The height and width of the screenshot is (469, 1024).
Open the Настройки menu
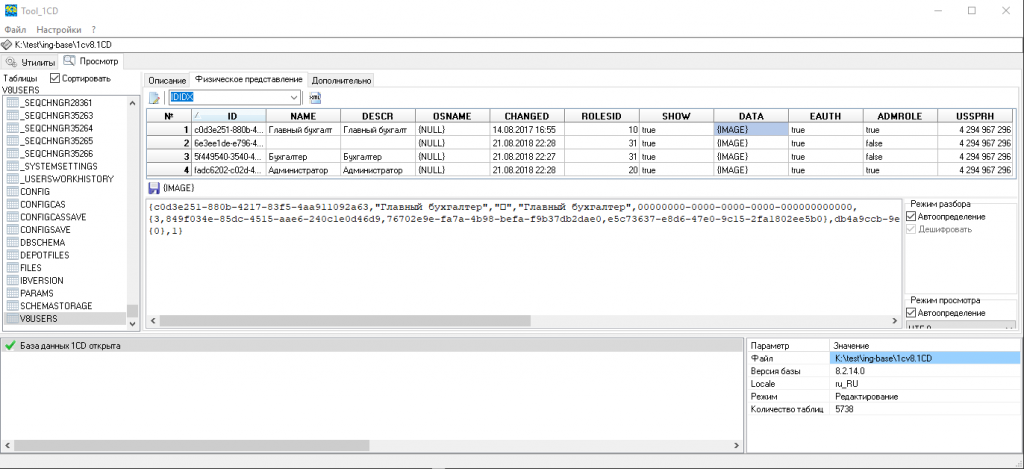[59, 29]
